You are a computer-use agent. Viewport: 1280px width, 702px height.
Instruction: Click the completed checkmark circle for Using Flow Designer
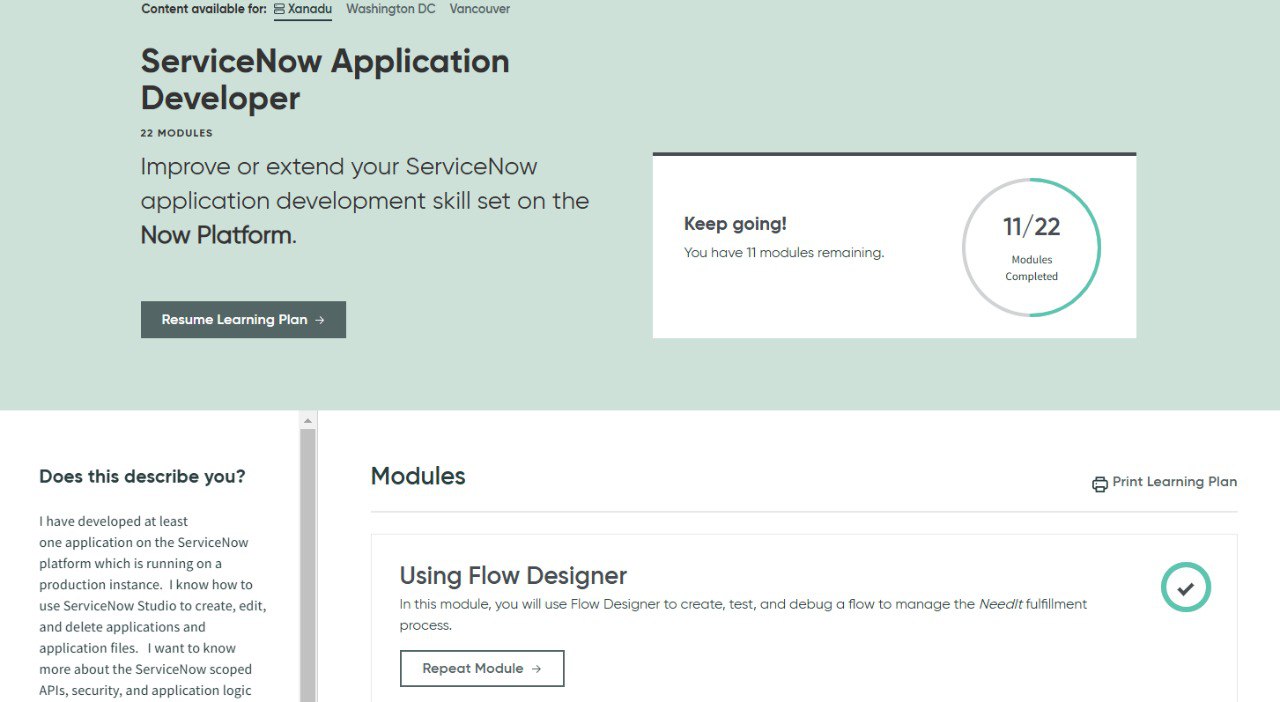(x=1185, y=588)
